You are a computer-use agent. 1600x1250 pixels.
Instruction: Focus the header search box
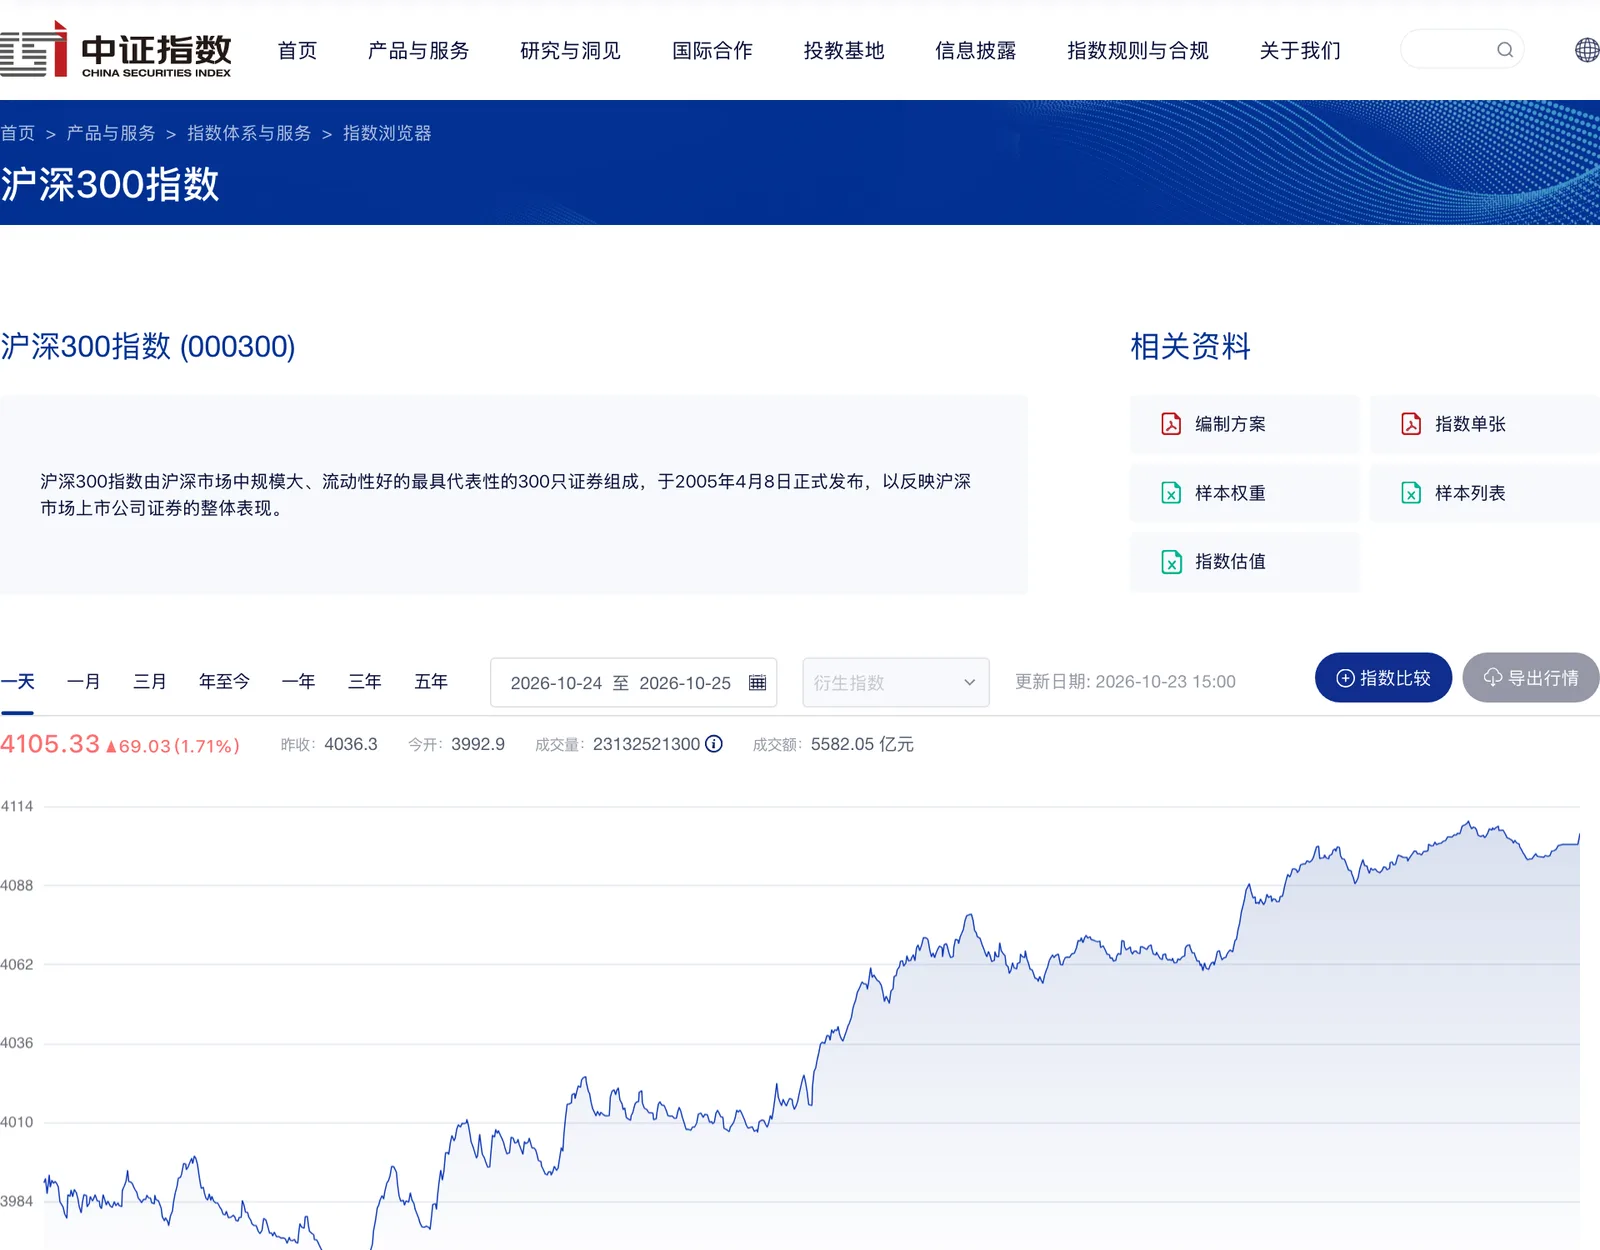1462,50
